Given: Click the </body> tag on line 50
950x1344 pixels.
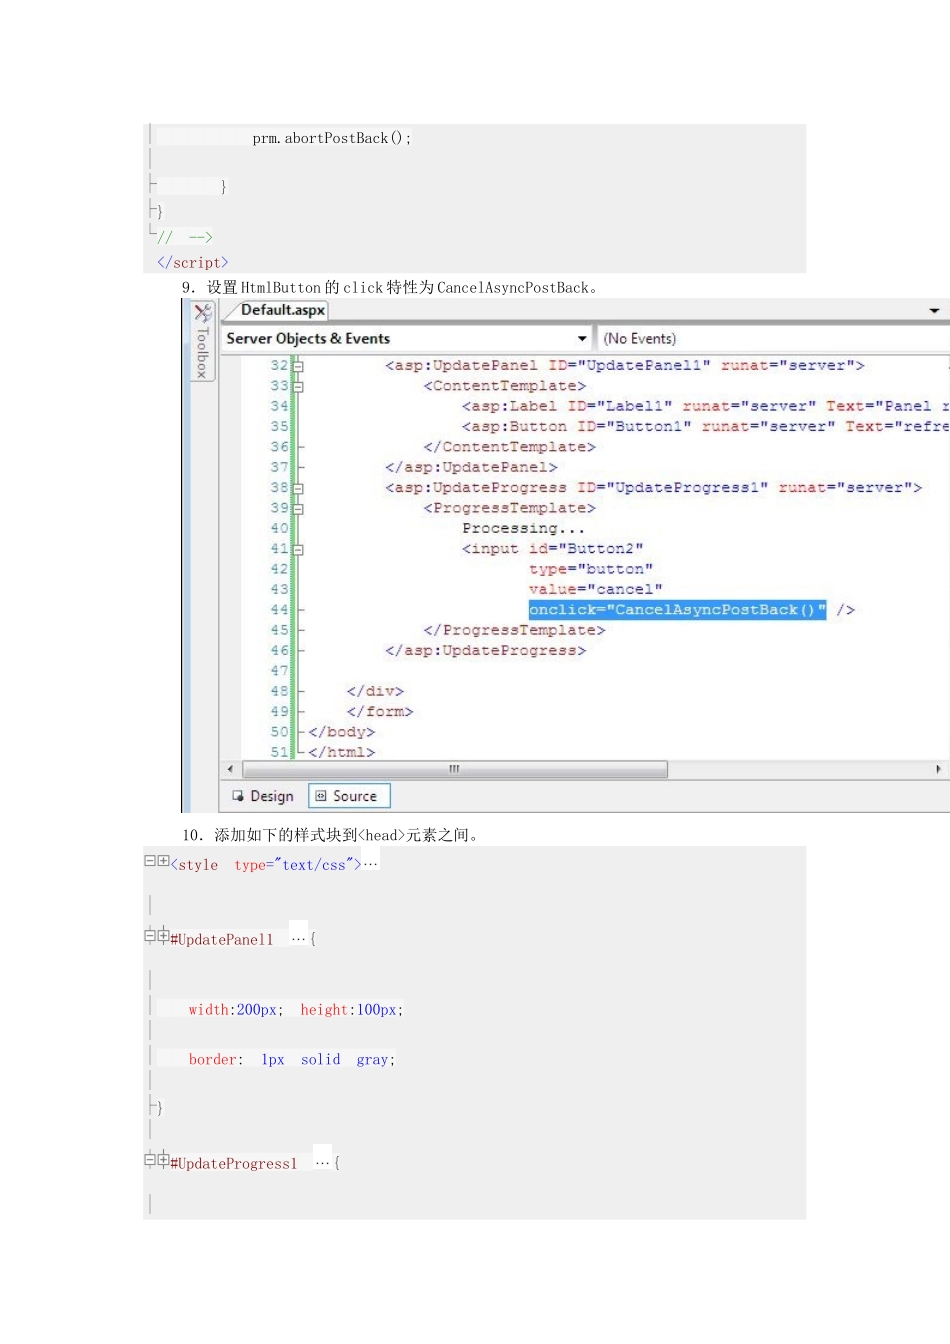Looking at the screenshot, I should click(x=341, y=732).
